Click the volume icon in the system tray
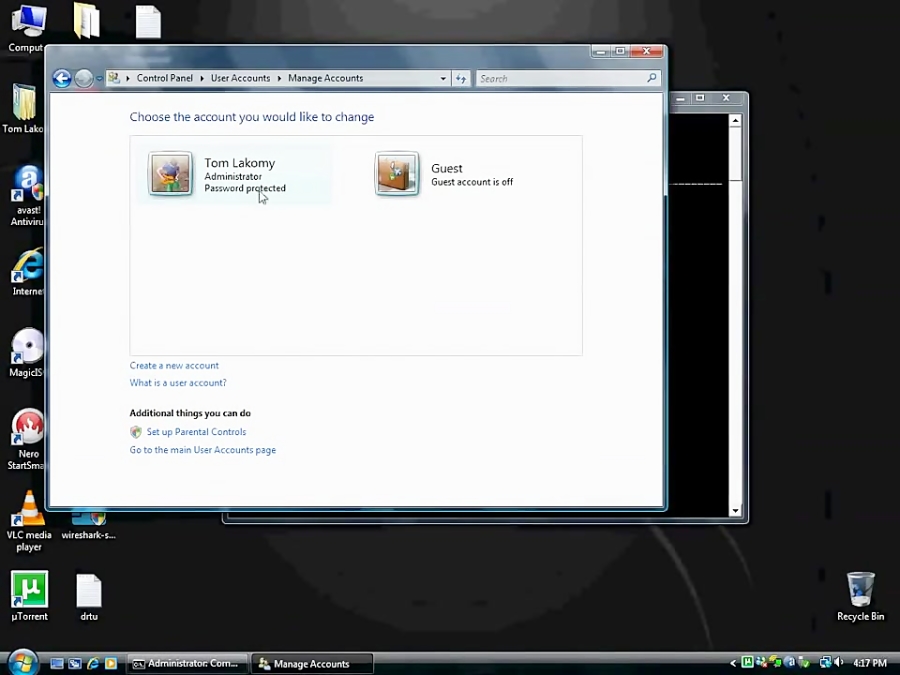The width and height of the screenshot is (900, 675). click(840, 663)
